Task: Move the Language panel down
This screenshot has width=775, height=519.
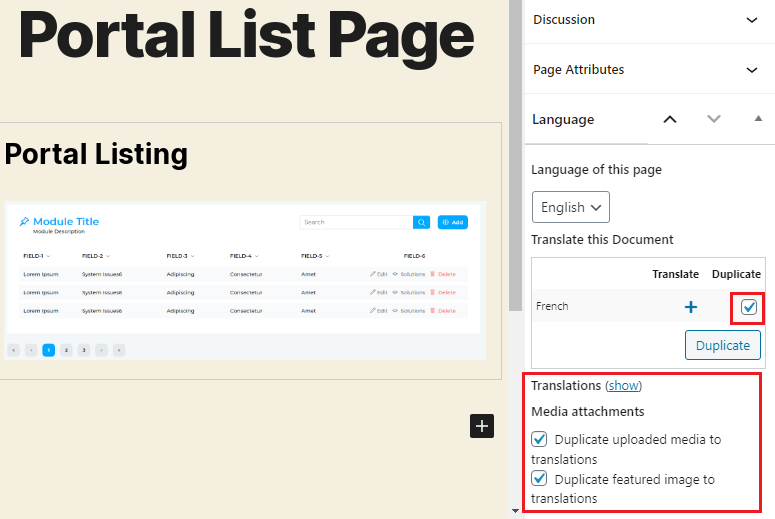Action: click(713, 119)
